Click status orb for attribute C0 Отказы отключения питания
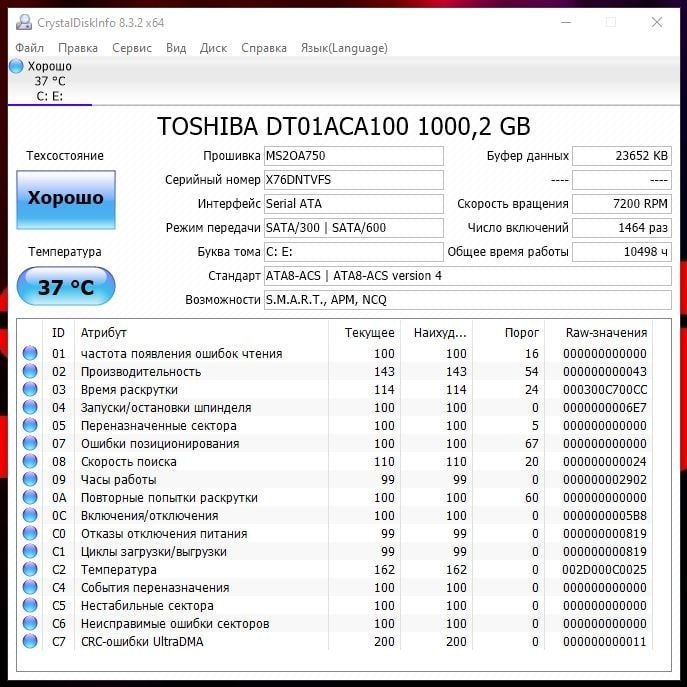687x687 pixels. click(30, 533)
